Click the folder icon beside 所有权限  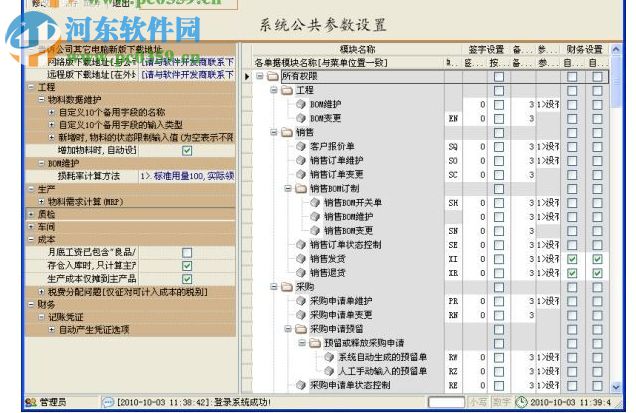coord(273,76)
